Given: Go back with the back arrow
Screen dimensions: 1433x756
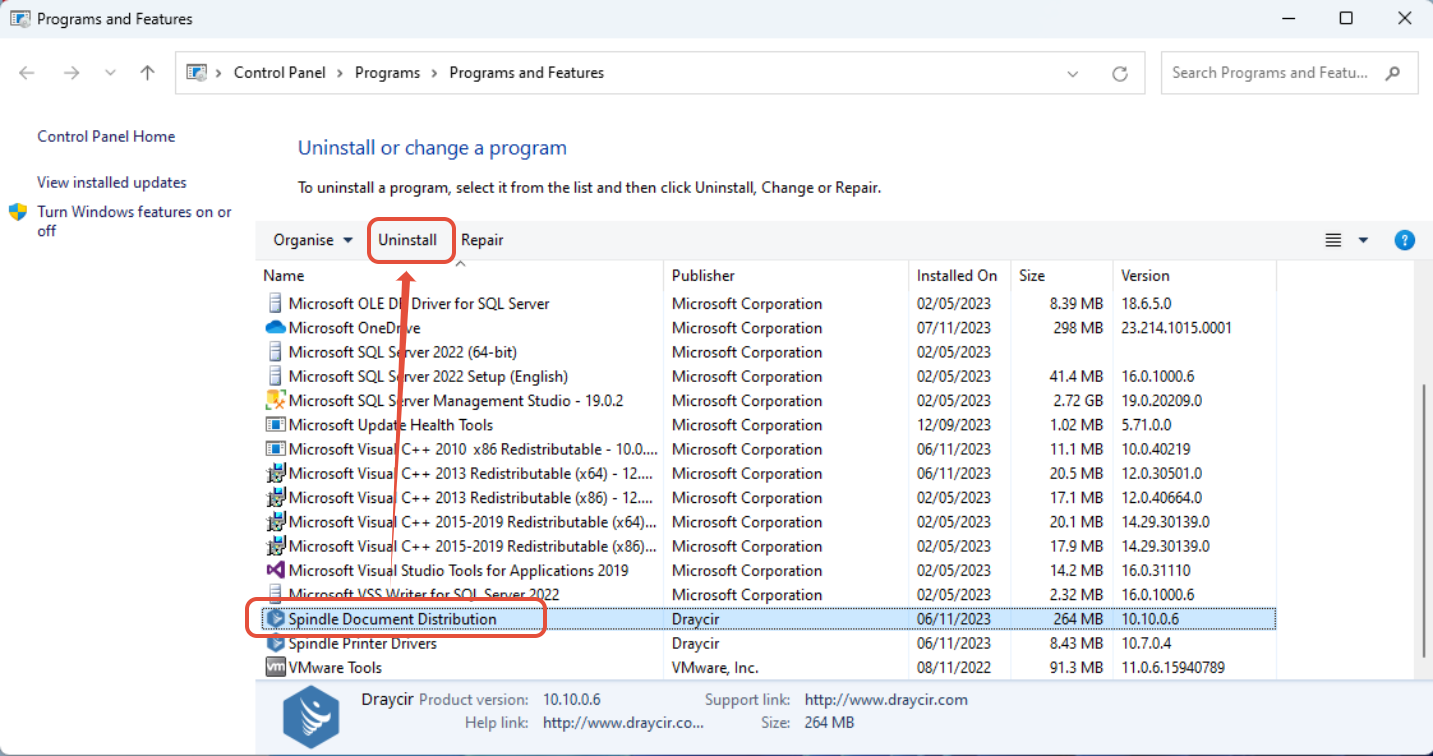Looking at the screenshot, I should [27, 73].
